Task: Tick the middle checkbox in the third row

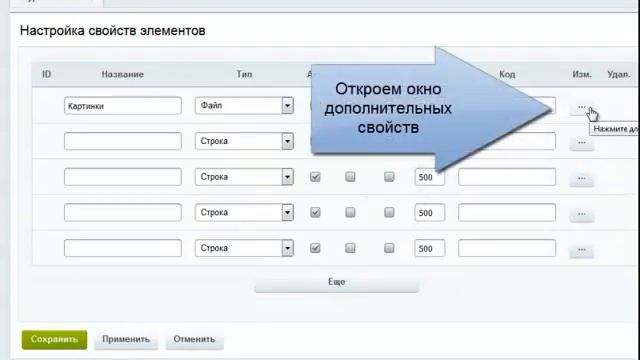Action: [x=350, y=177]
